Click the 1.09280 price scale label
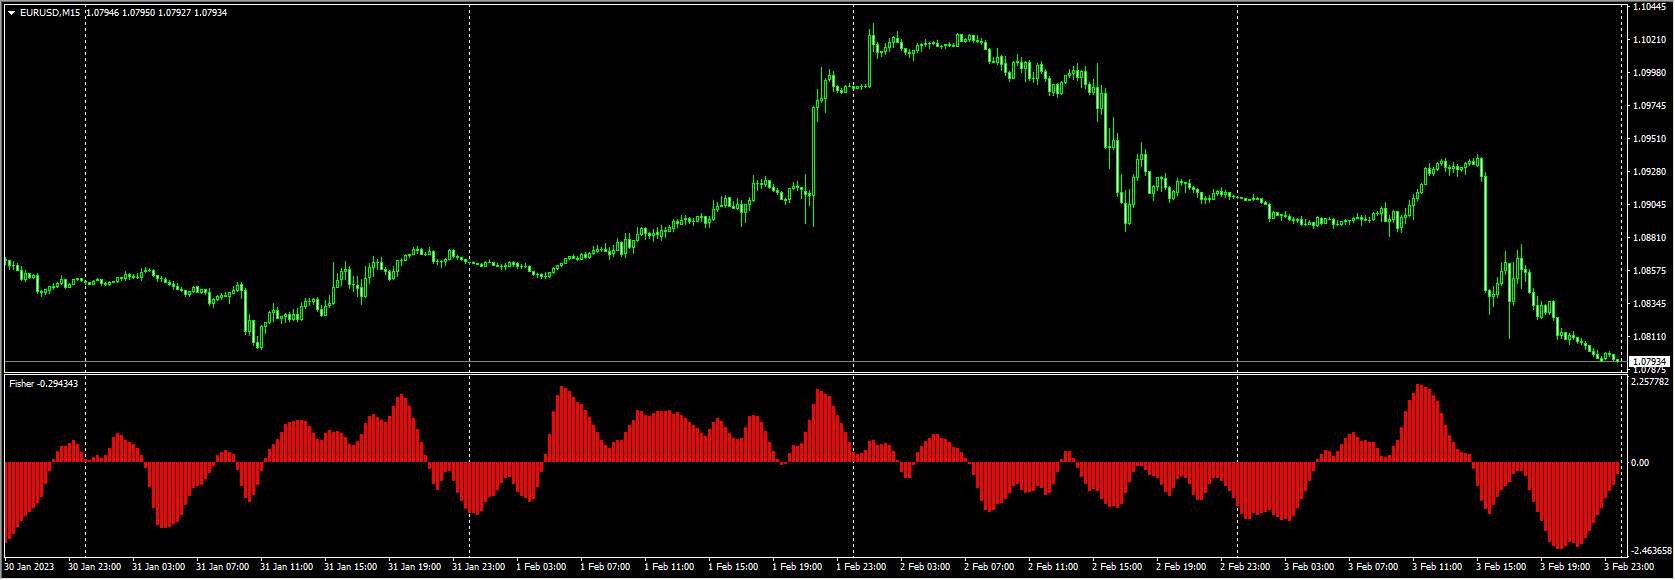This screenshot has width=1675, height=580. point(1649,172)
